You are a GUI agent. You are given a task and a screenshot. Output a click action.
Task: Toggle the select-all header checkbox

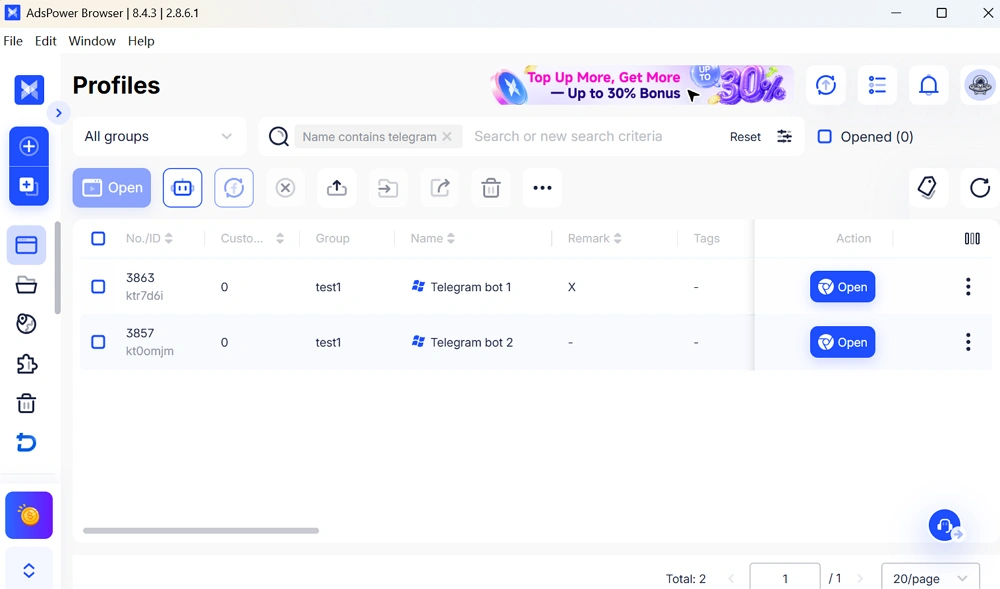[98, 238]
